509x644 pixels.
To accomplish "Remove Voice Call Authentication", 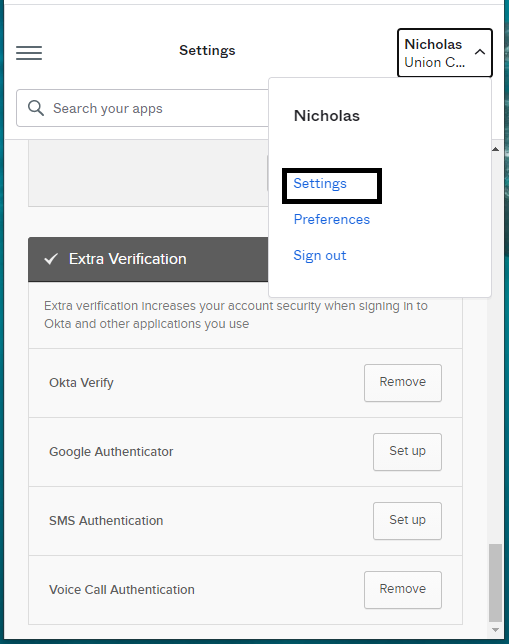I will pyautogui.click(x=403, y=589).
